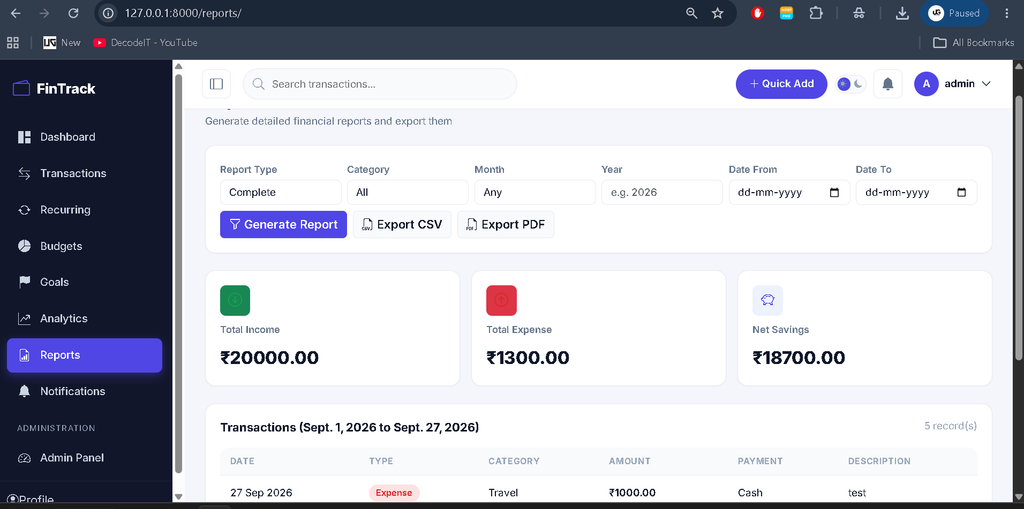Click the Generate Report button
This screenshot has width=1024, height=509.
coord(283,225)
